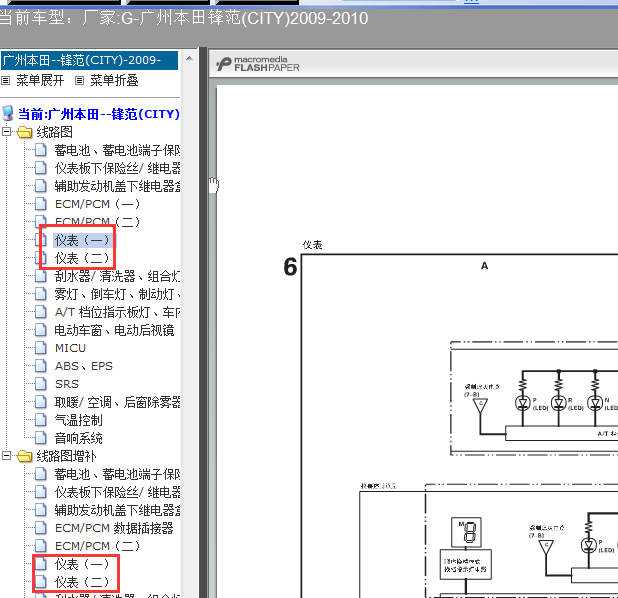Open 电动车窗、电动后视镜 diagram

(x=114, y=330)
